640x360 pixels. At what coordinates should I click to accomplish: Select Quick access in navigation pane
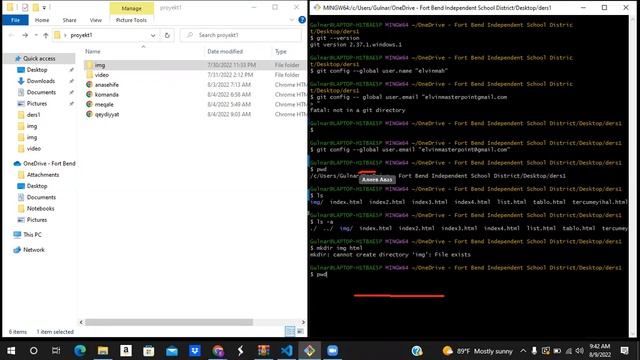point(39,58)
